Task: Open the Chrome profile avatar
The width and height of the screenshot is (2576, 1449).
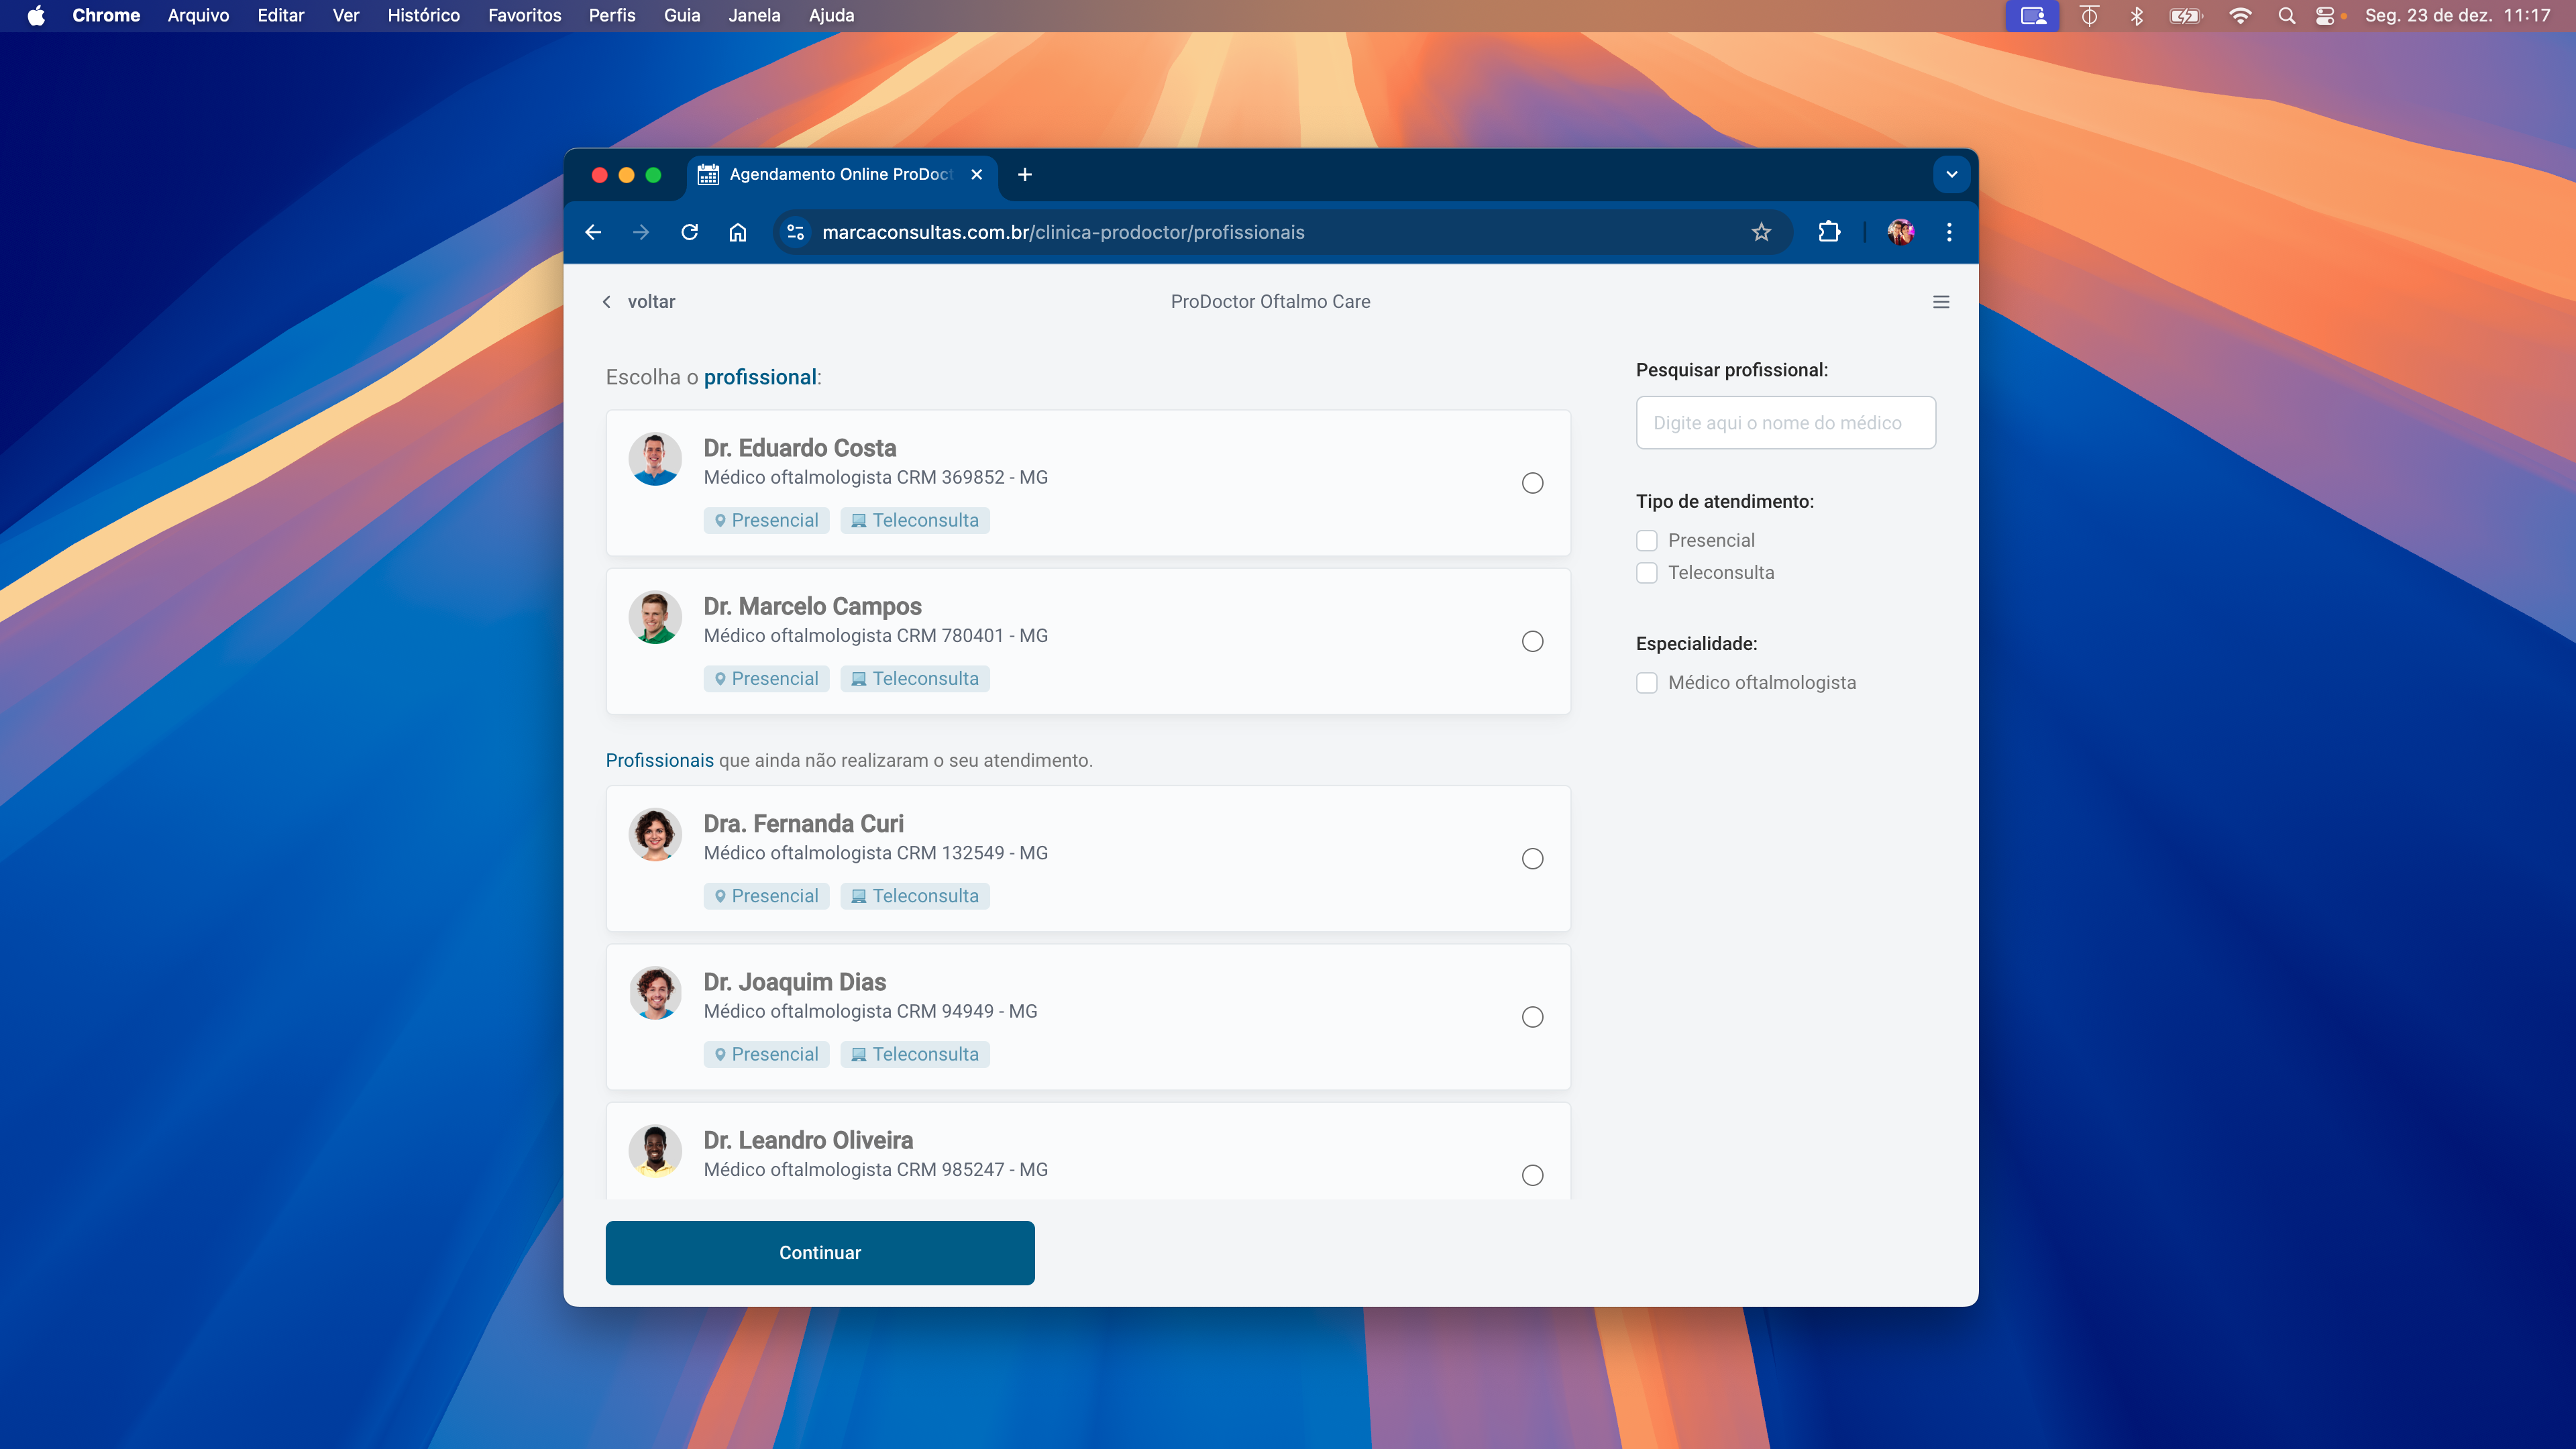Action: click(1900, 232)
